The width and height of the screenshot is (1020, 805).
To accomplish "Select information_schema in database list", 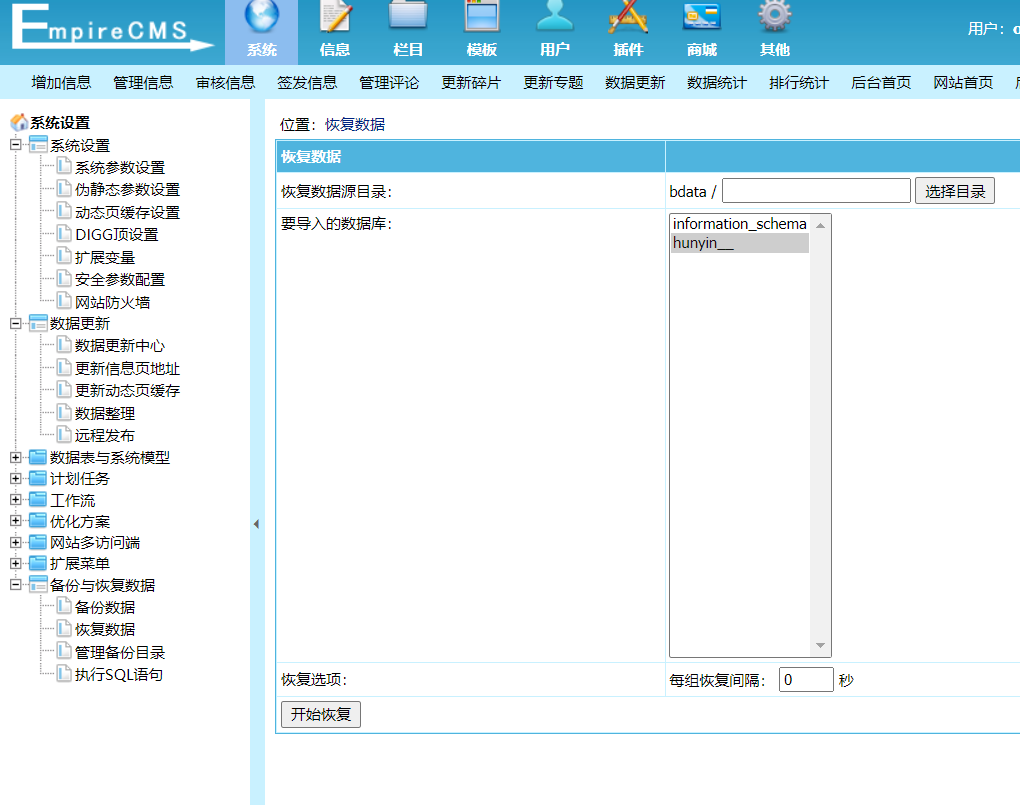I will (739, 224).
